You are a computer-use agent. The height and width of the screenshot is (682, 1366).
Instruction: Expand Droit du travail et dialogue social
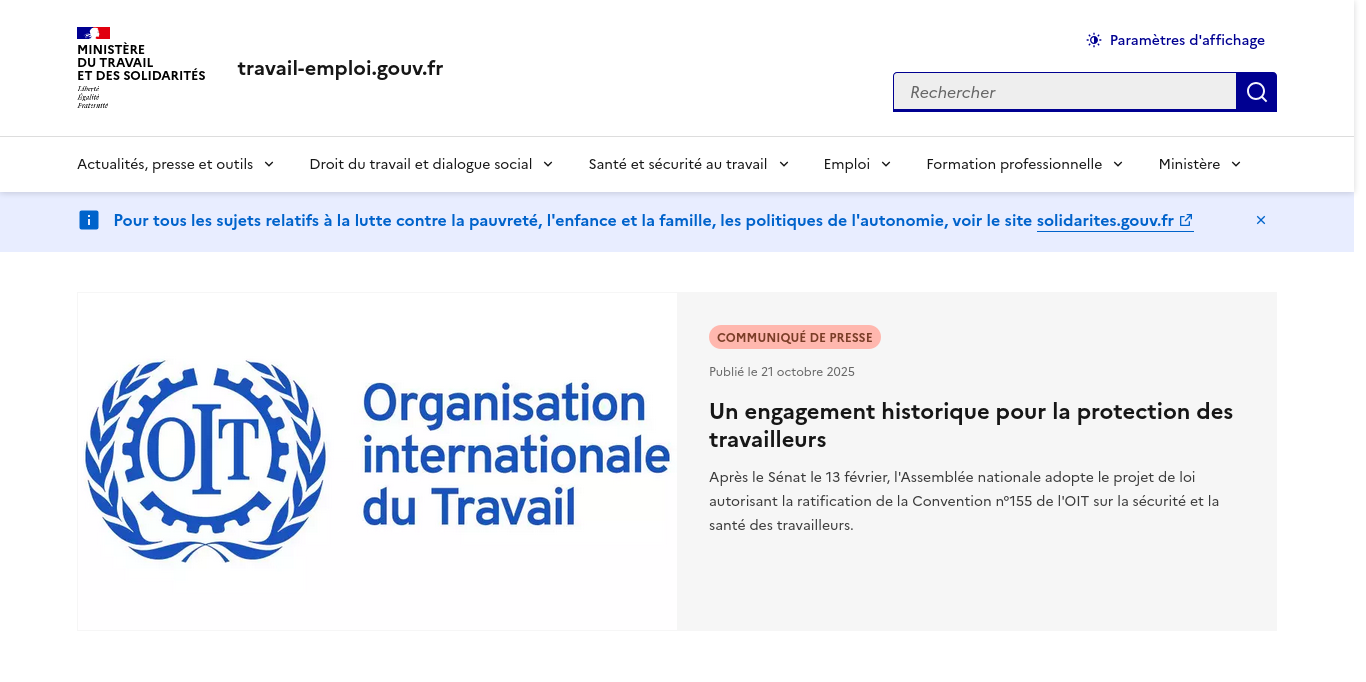[430, 164]
